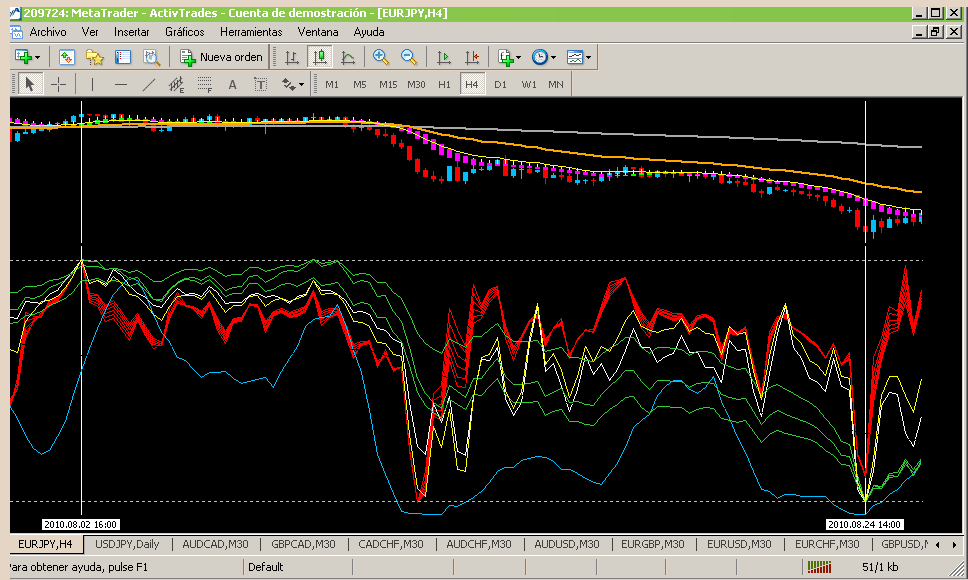The image size is (968, 580).
Task: Switch chart to line chart mode
Action: (348, 58)
